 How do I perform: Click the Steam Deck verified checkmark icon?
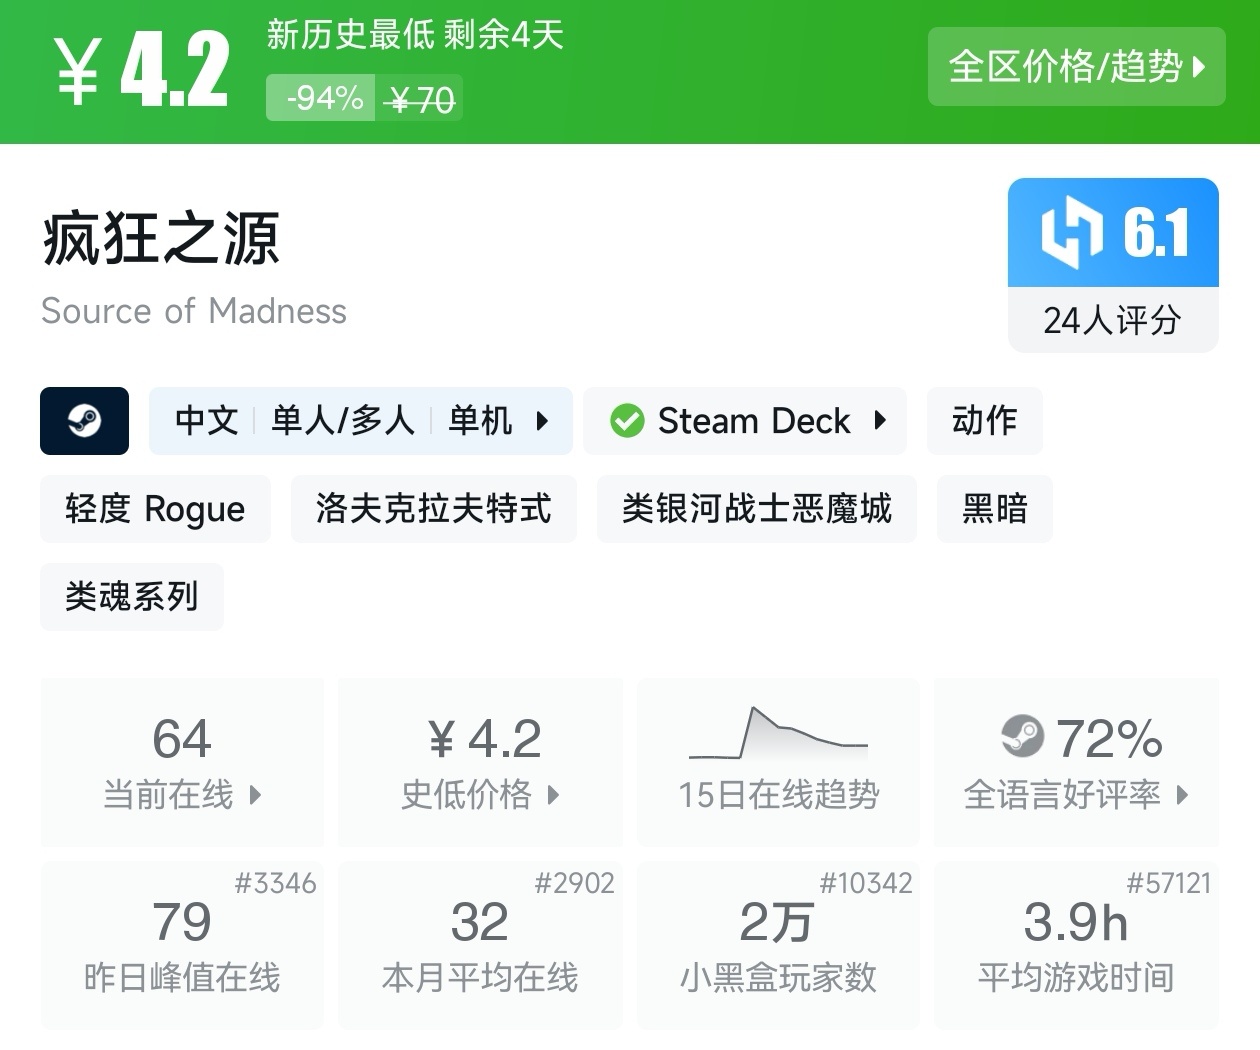(x=628, y=421)
